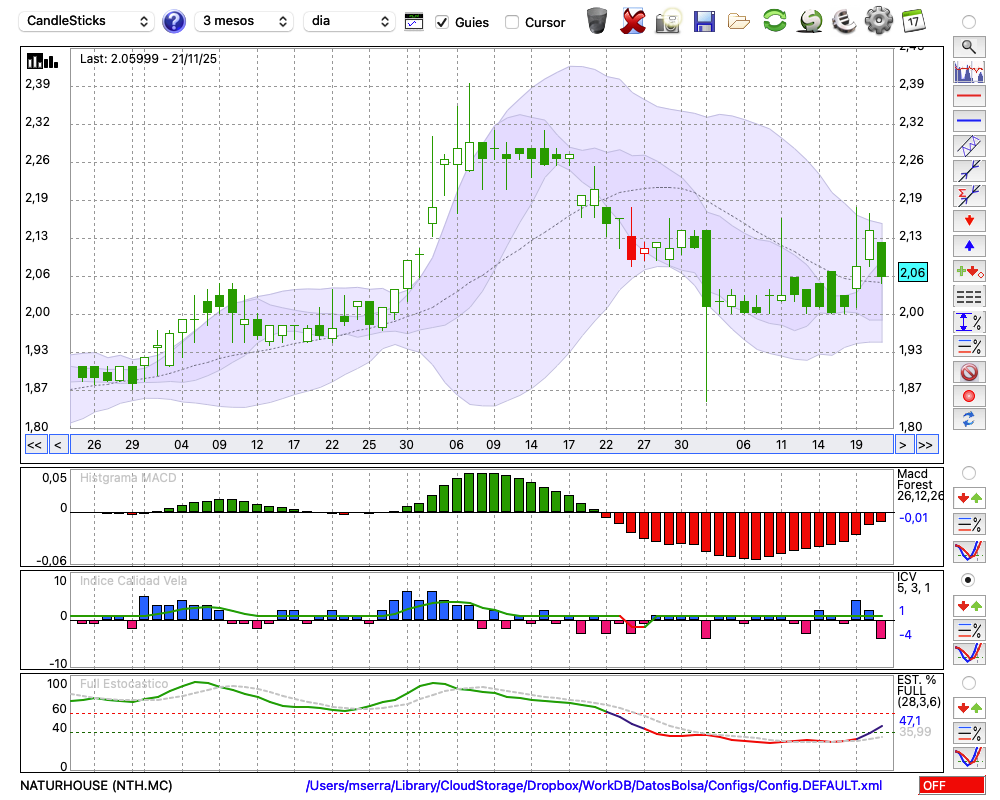Click the red prohibition sign icon
1000x800 pixels.
(x=968, y=372)
